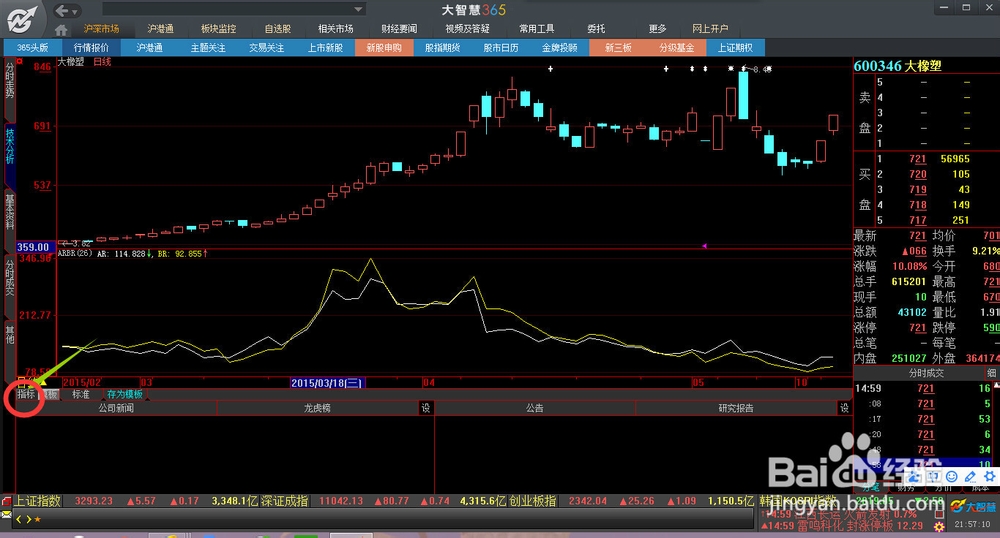This screenshot has width=1000, height=538.
Task: Open the 龙虎榜 panel header
Action: [x=318, y=408]
